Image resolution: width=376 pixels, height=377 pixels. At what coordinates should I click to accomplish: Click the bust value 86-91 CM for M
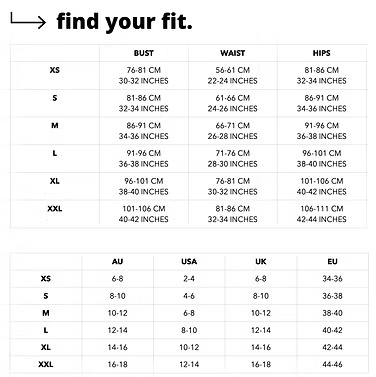(x=144, y=125)
